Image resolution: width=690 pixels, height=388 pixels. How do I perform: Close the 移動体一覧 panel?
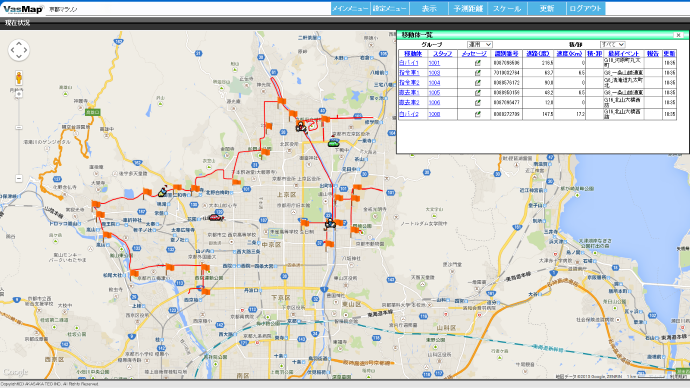click(678, 35)
